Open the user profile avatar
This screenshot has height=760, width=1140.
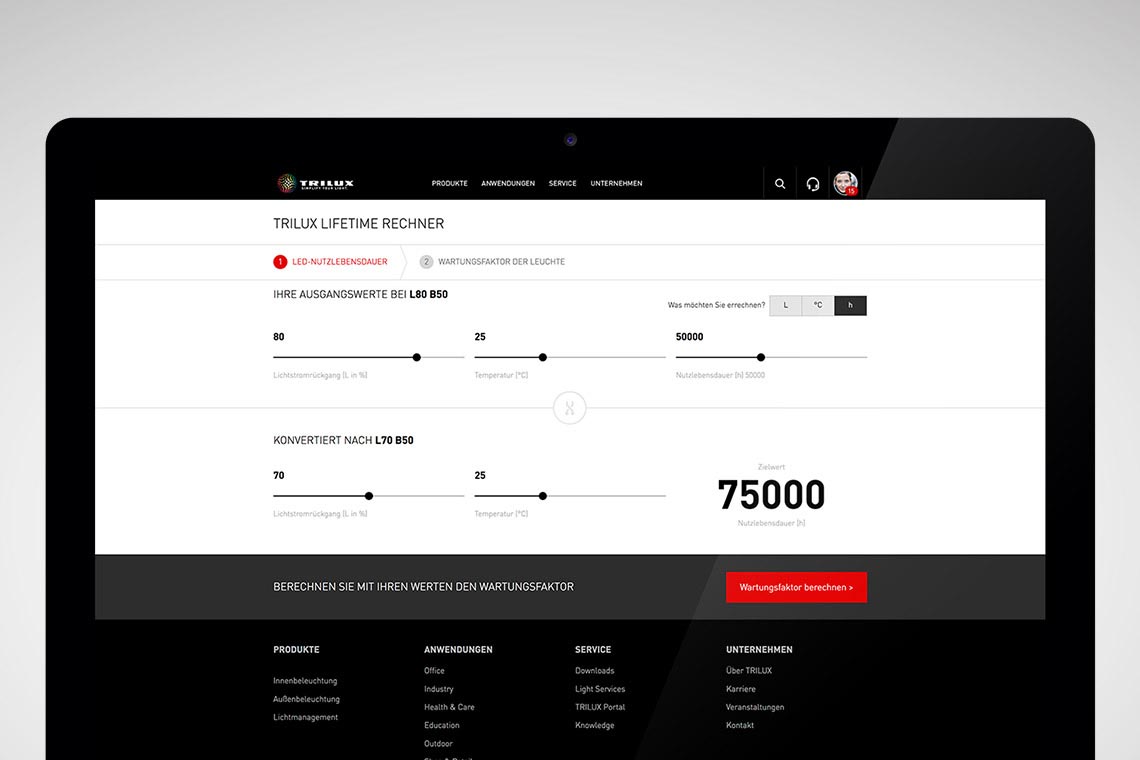tap(846, 183)
